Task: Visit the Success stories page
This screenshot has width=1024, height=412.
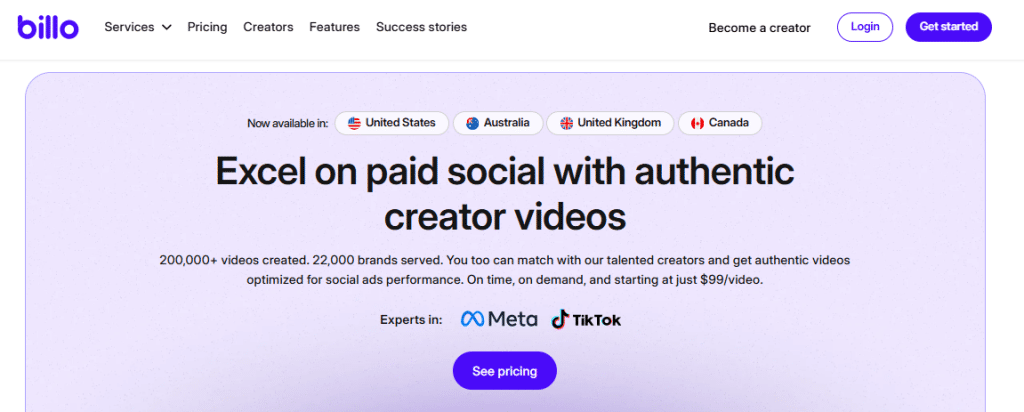Action: pos(421,27)
